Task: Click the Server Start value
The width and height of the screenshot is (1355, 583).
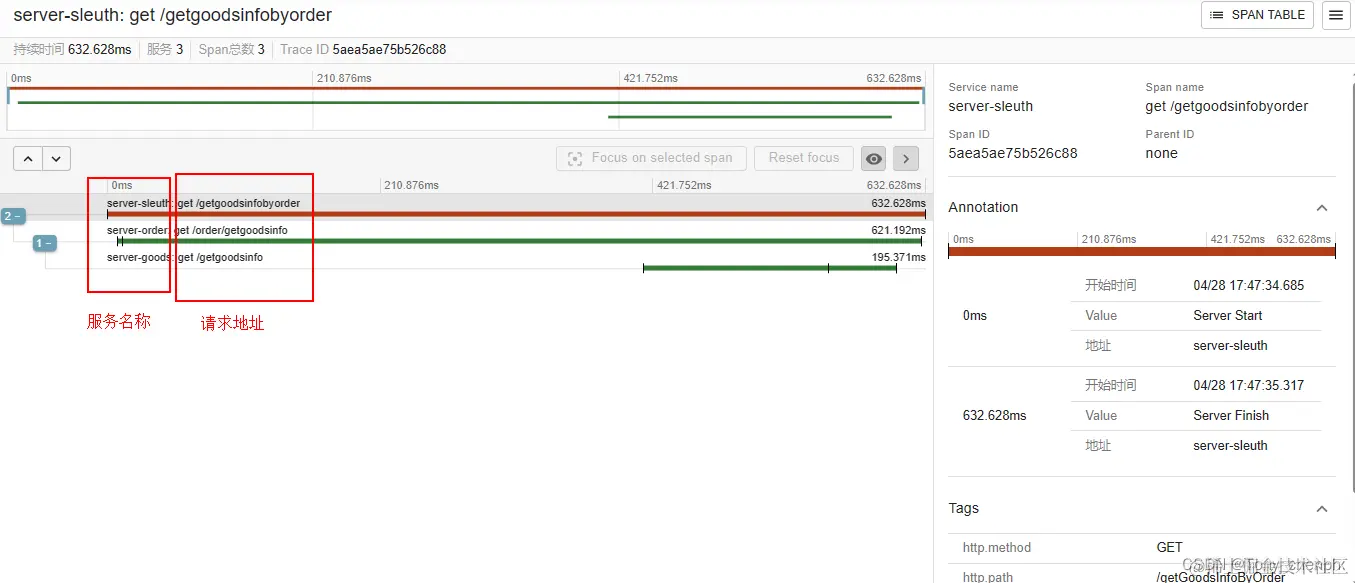Action: 1228,315
